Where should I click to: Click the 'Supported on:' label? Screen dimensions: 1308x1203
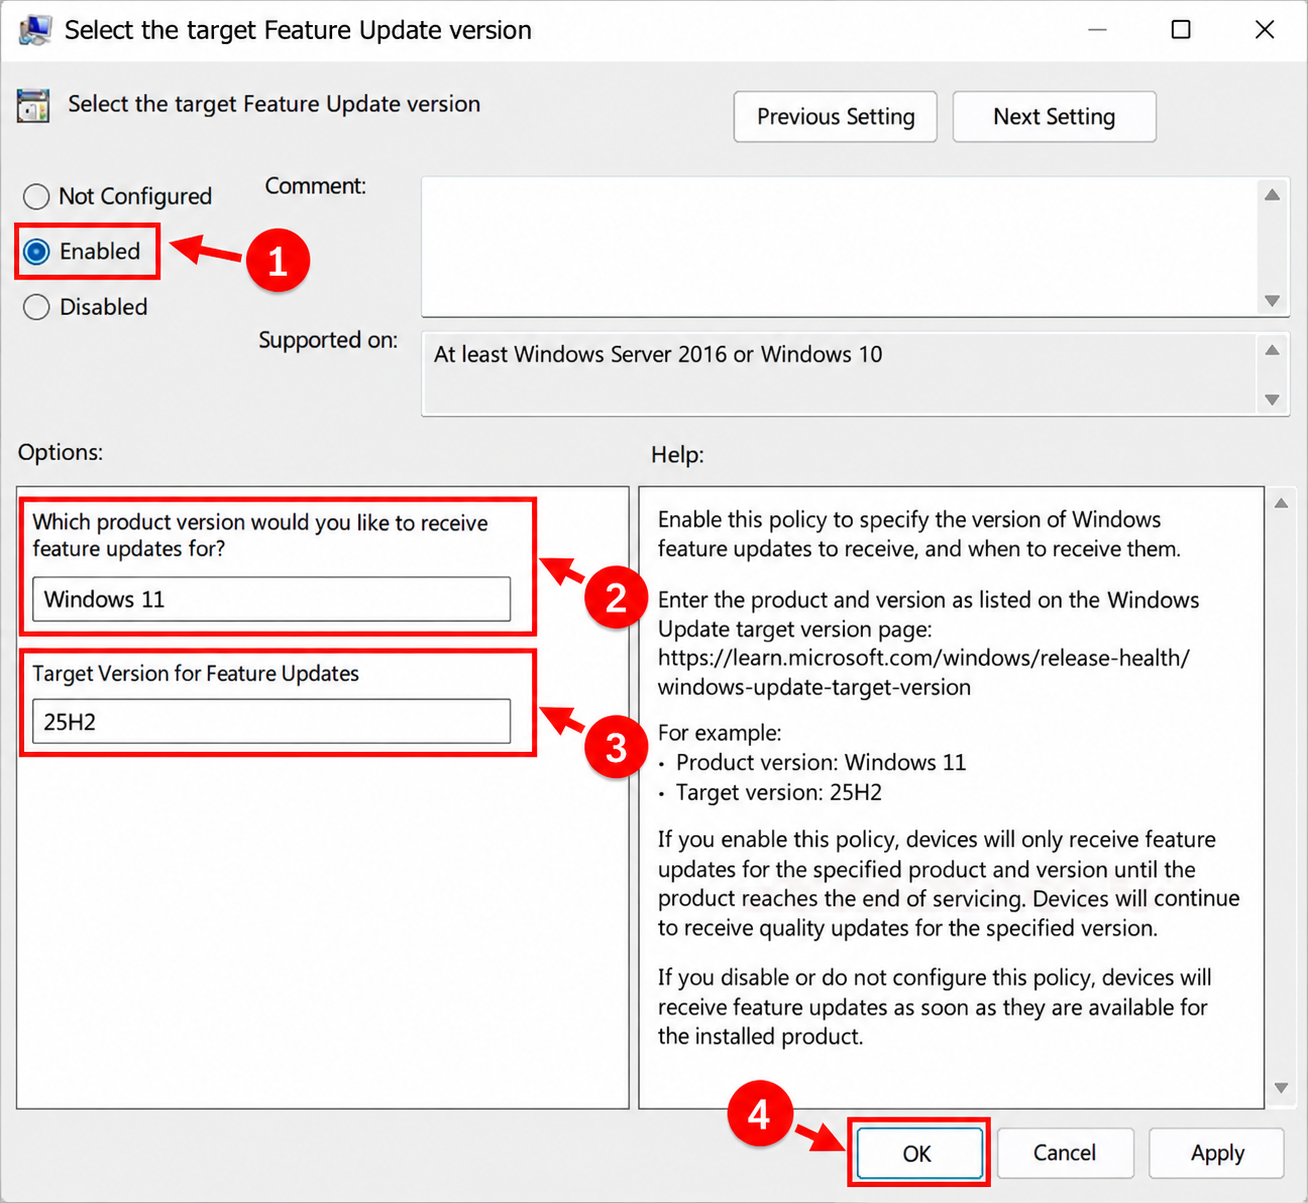(328, 340)
